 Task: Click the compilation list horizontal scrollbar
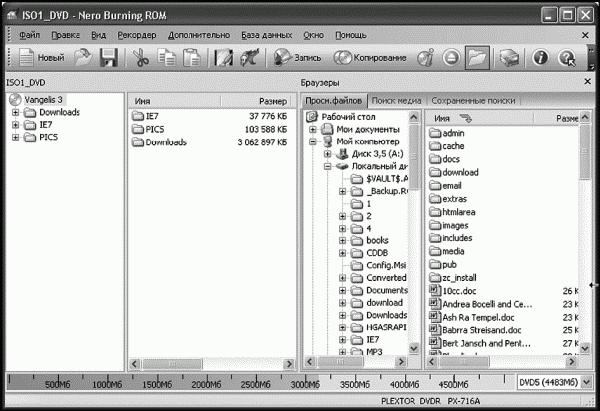click(212, 364)
